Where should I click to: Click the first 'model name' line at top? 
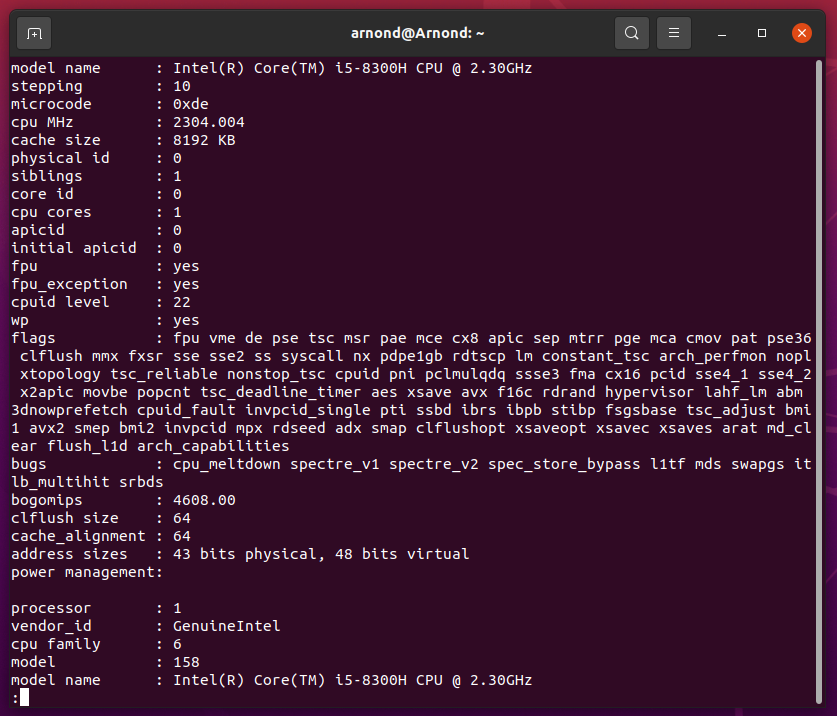(x=272, y=68)
